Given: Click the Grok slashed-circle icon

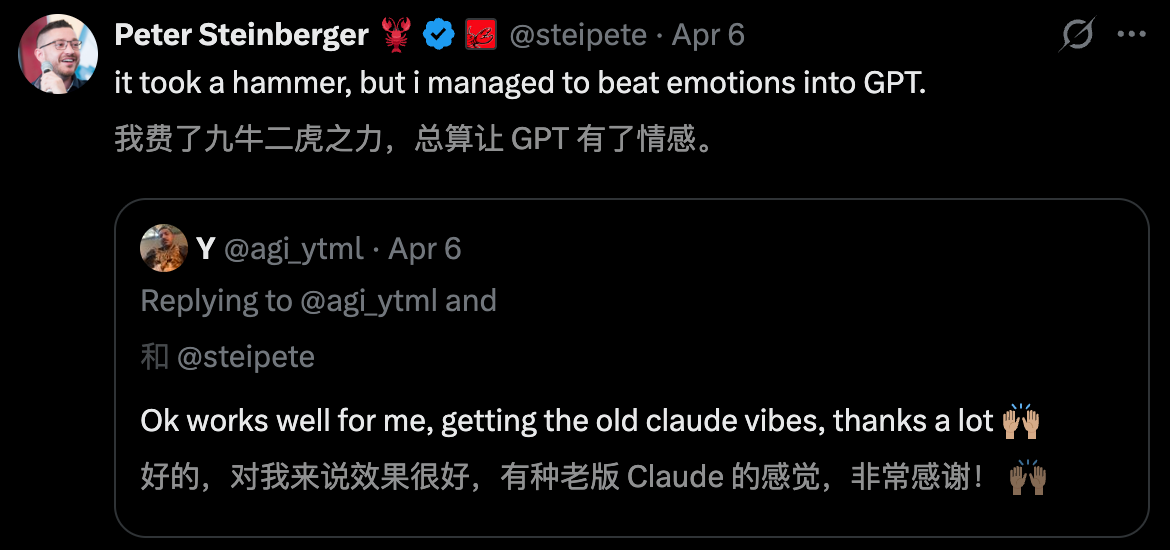Looking at the screenshot, I should click(x=1077, y=36).
